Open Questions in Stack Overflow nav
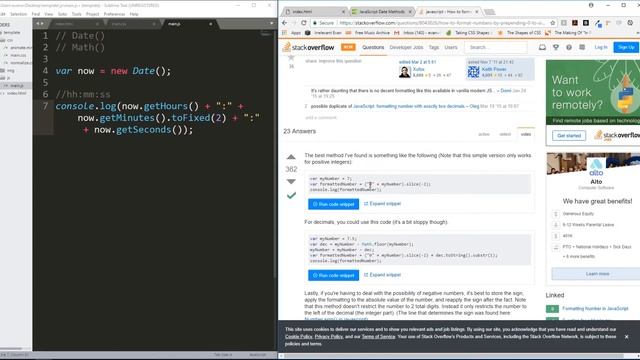 click(373, 47)
